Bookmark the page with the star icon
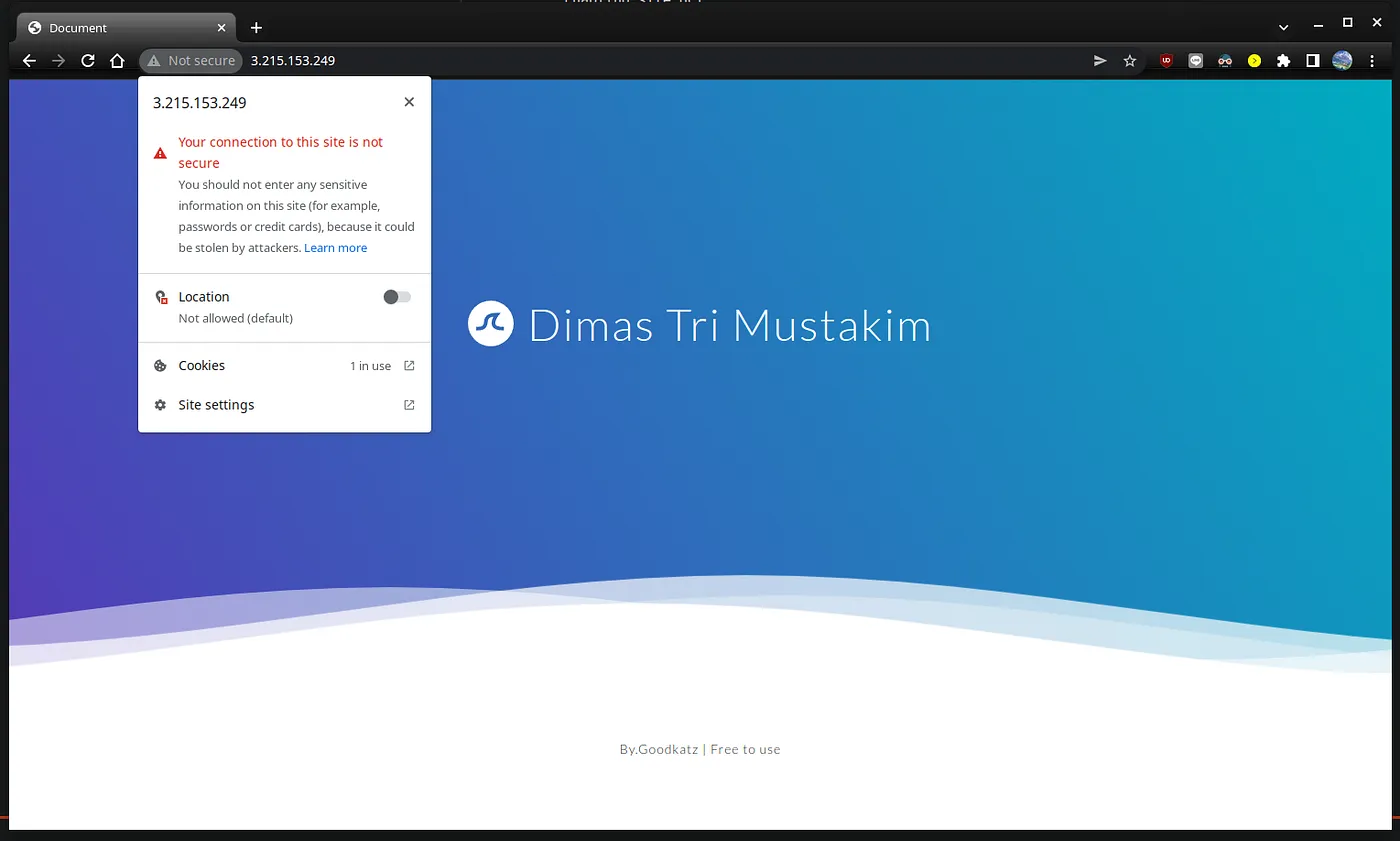 [x=1130, y=60]
